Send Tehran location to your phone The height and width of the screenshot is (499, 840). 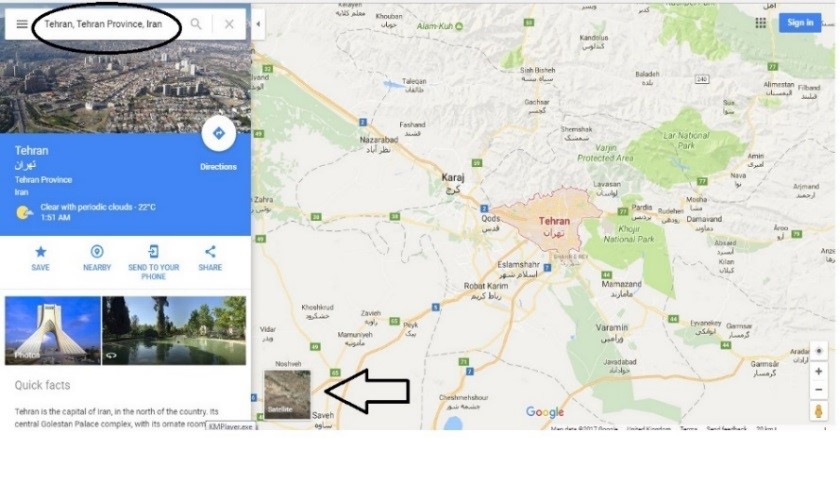tap(153, 263)
